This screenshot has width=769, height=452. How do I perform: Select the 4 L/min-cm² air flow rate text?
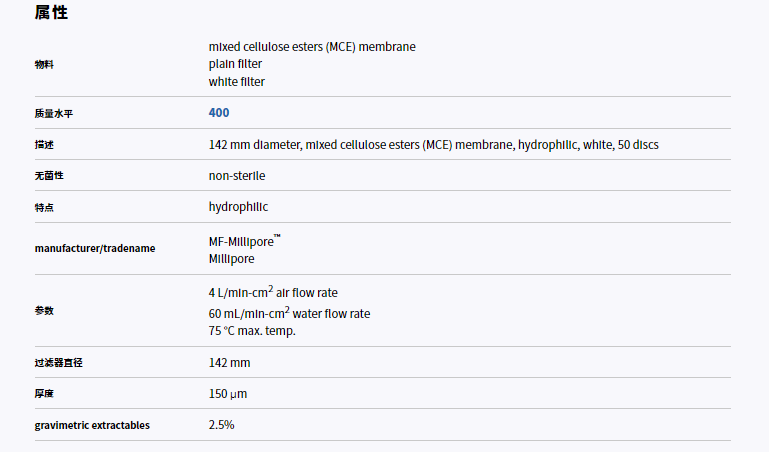[273, 292]
